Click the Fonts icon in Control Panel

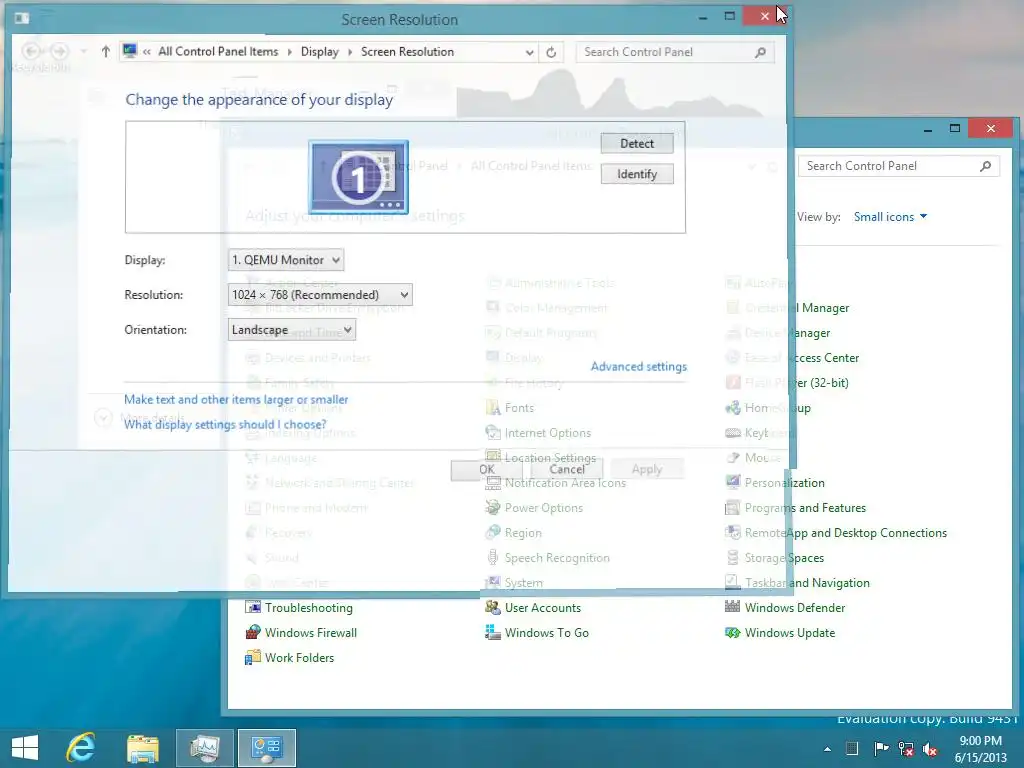492,408
